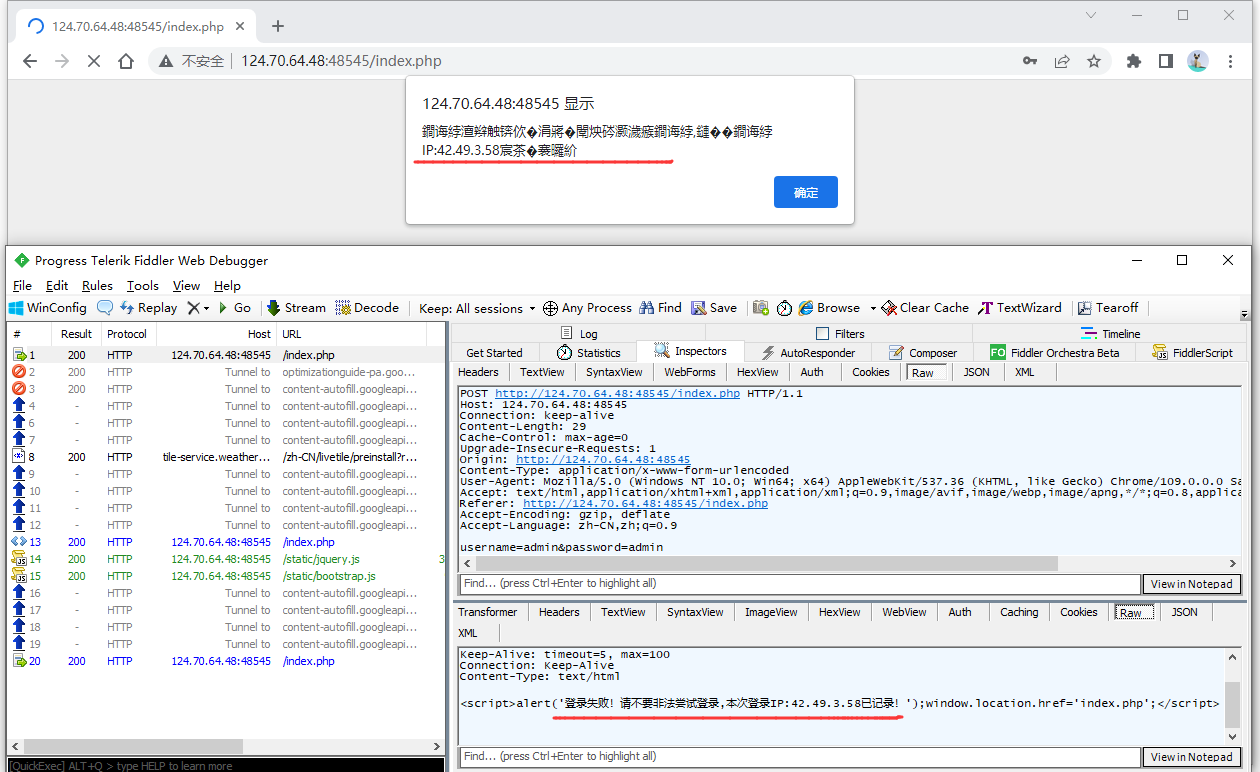
Task: Click request pane View in Notepad button
Action: point(1191,584)
